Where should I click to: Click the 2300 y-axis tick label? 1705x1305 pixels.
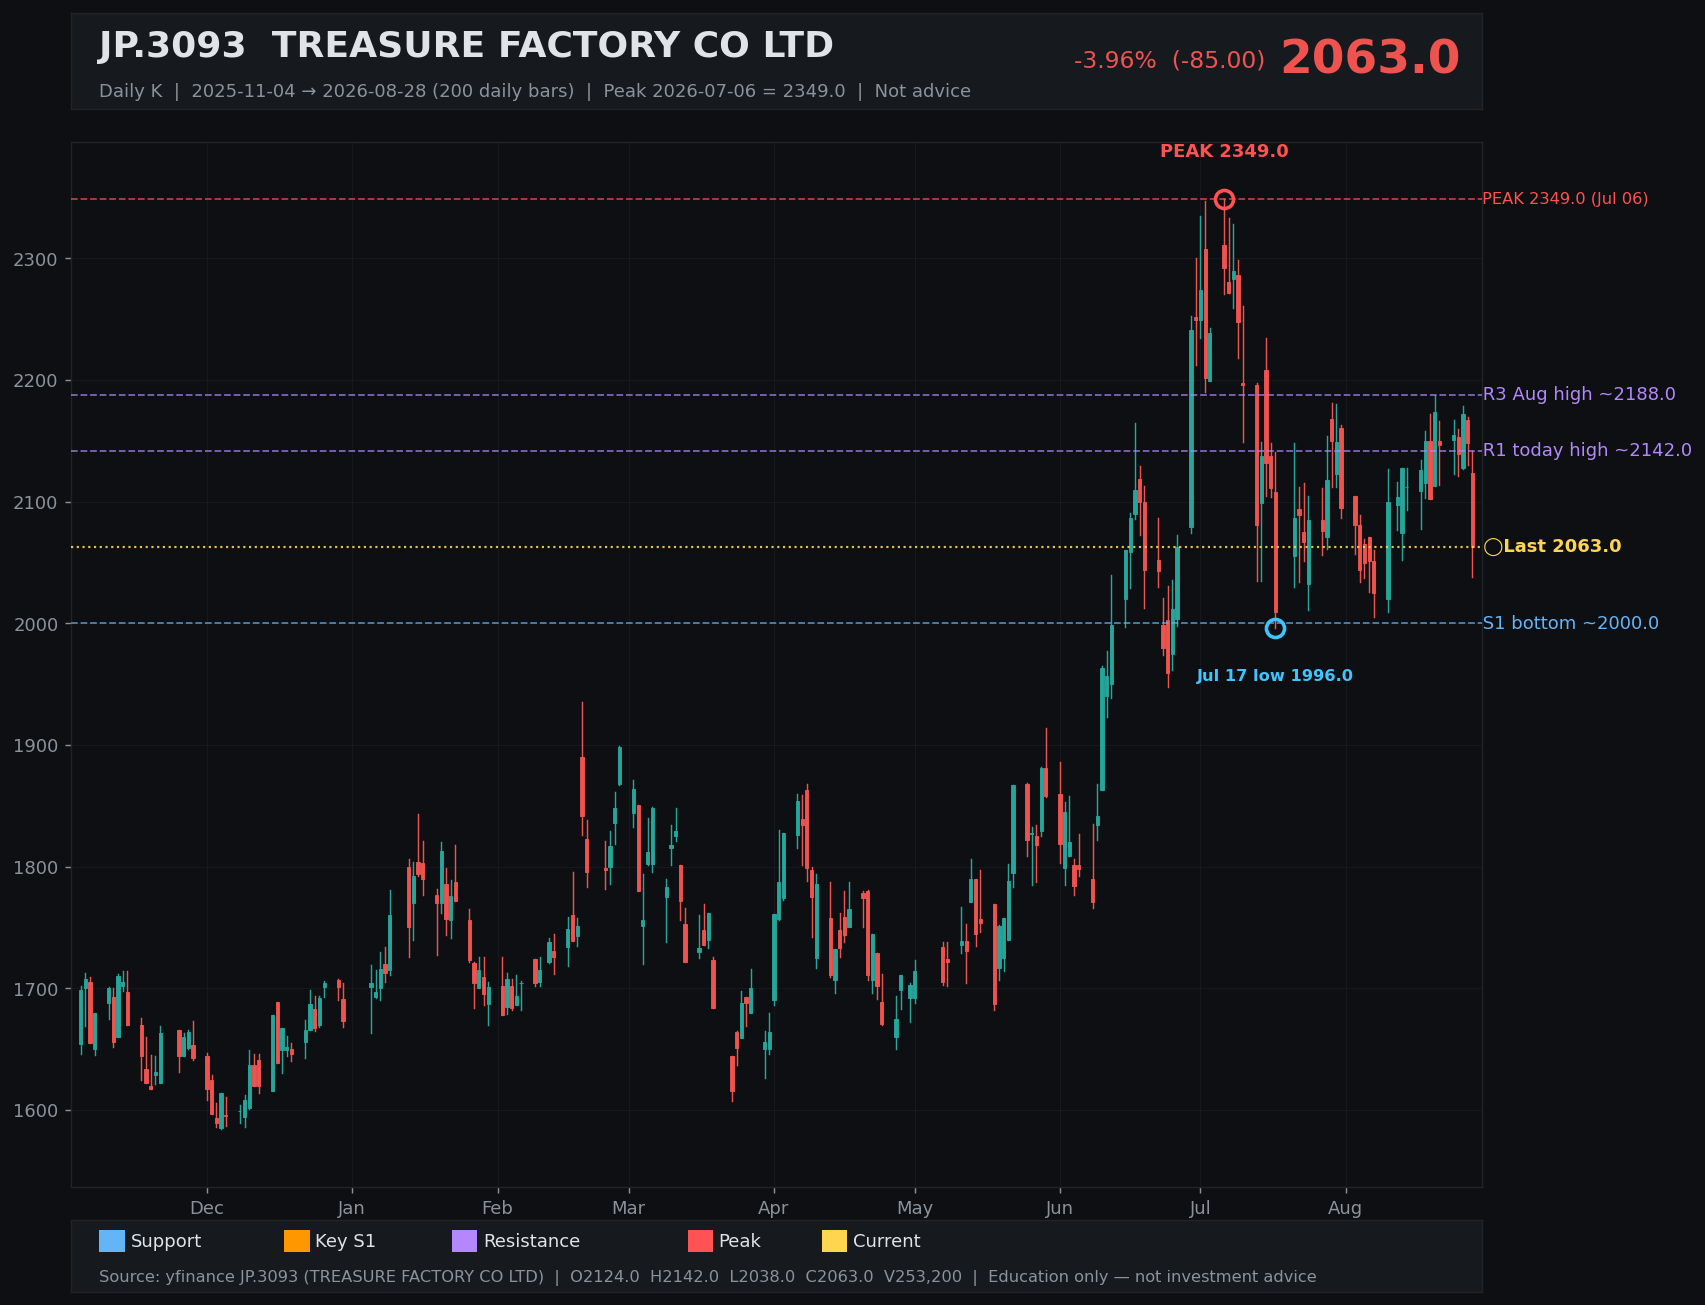tap(37, 260)
